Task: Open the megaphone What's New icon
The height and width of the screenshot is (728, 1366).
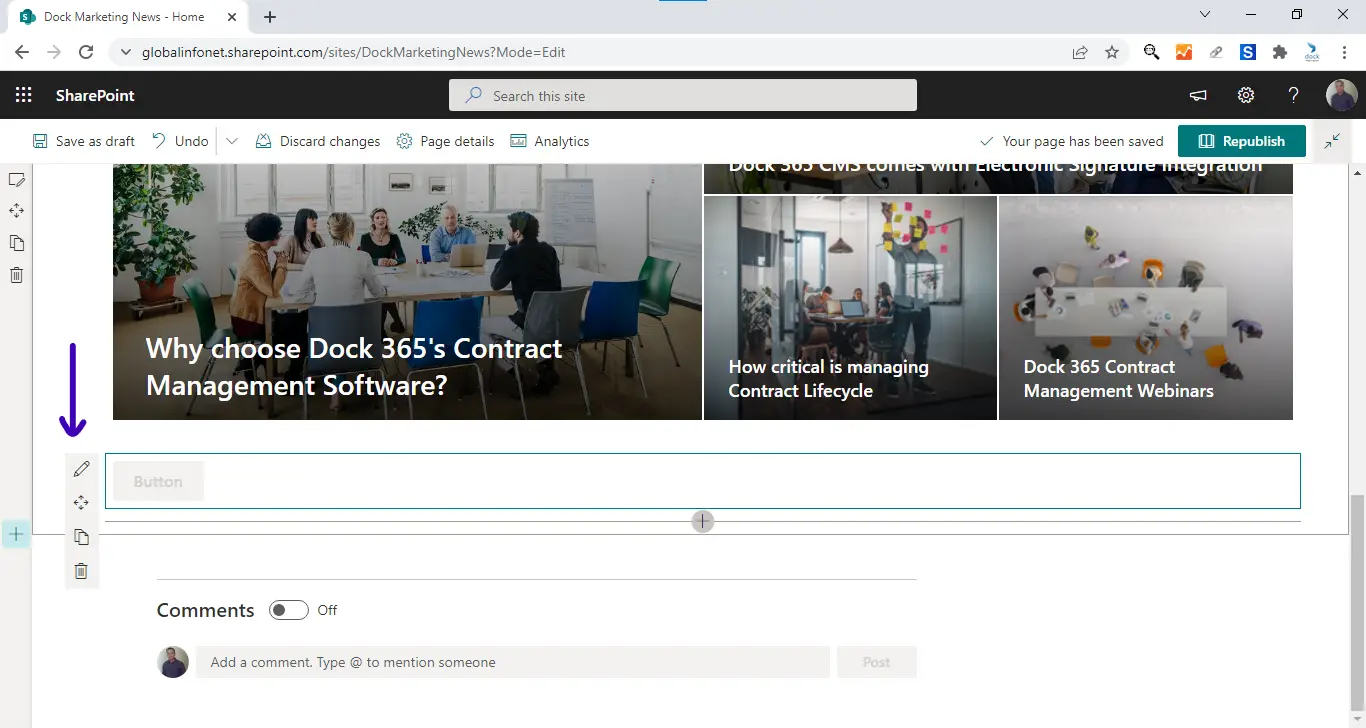Action: click(1197, 95)
